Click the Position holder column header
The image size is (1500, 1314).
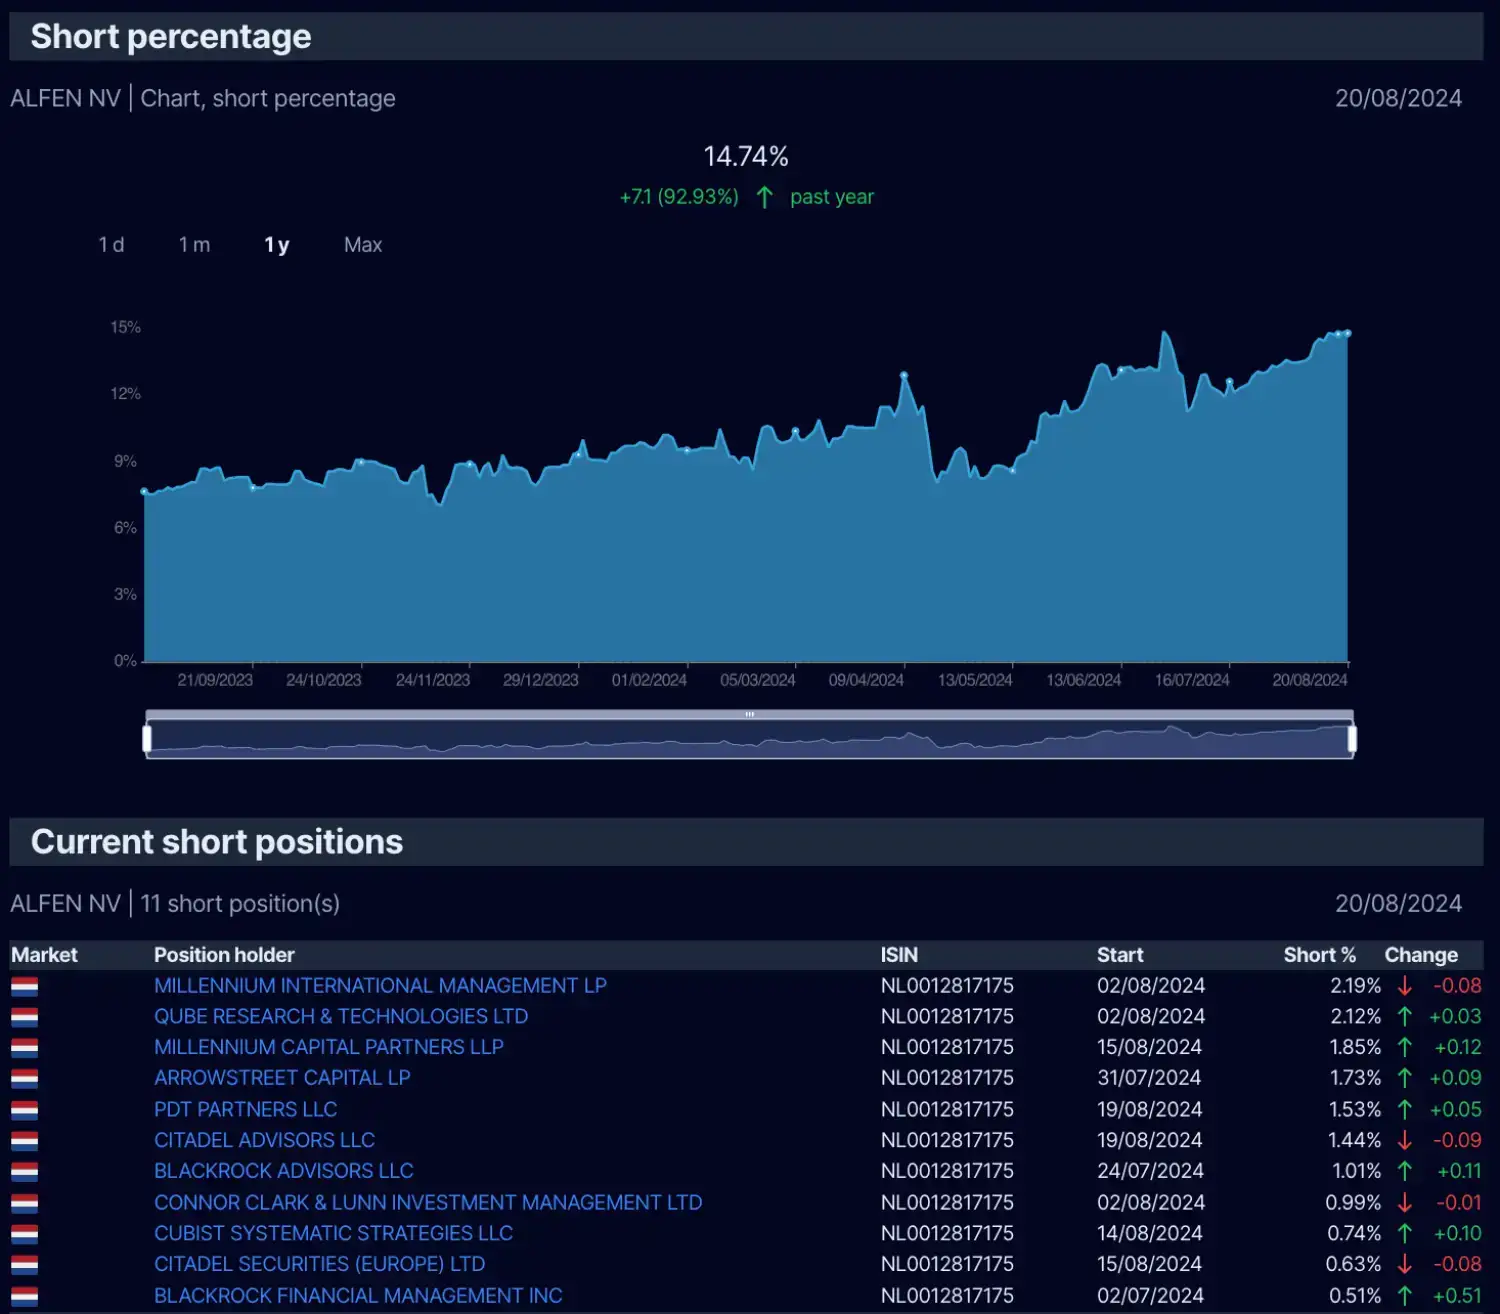point(224,955)
